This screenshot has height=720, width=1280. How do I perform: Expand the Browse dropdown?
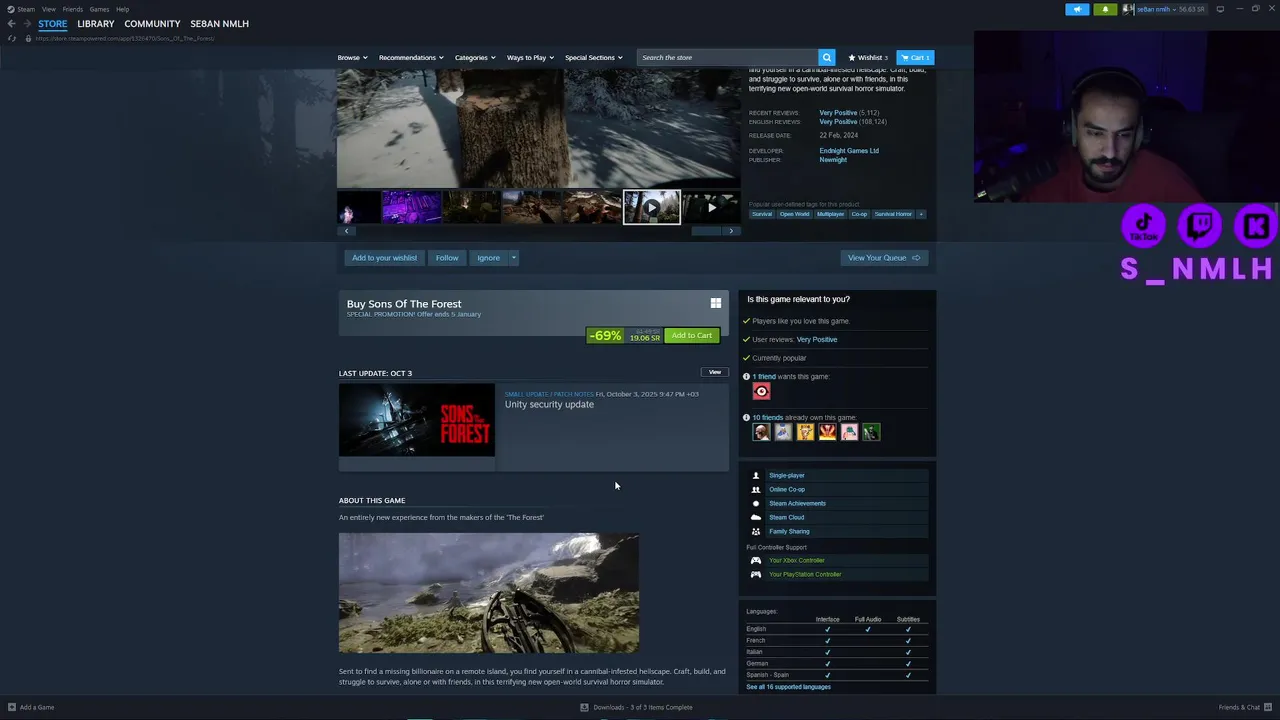(x=352, y=57)
